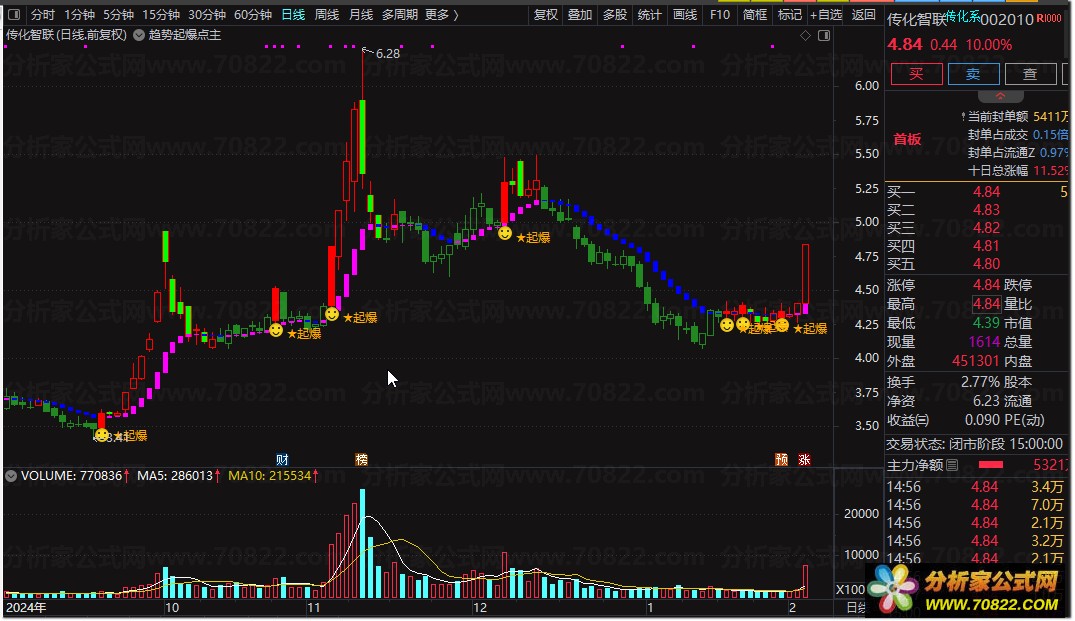Screen dimensions: 1075x621
Task: Click the 买三 price 4.82
Action: [x=986, y=228]
